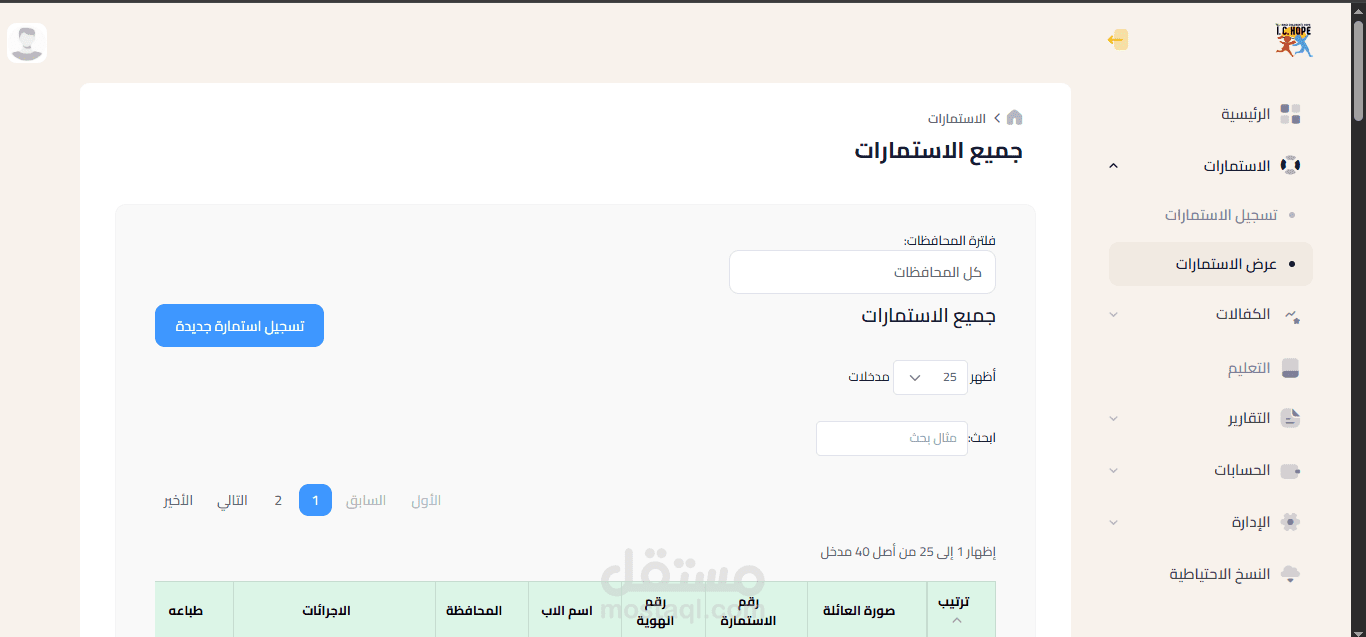
Task: Click the الإدارة gear icon
Action: point(1290,522)
